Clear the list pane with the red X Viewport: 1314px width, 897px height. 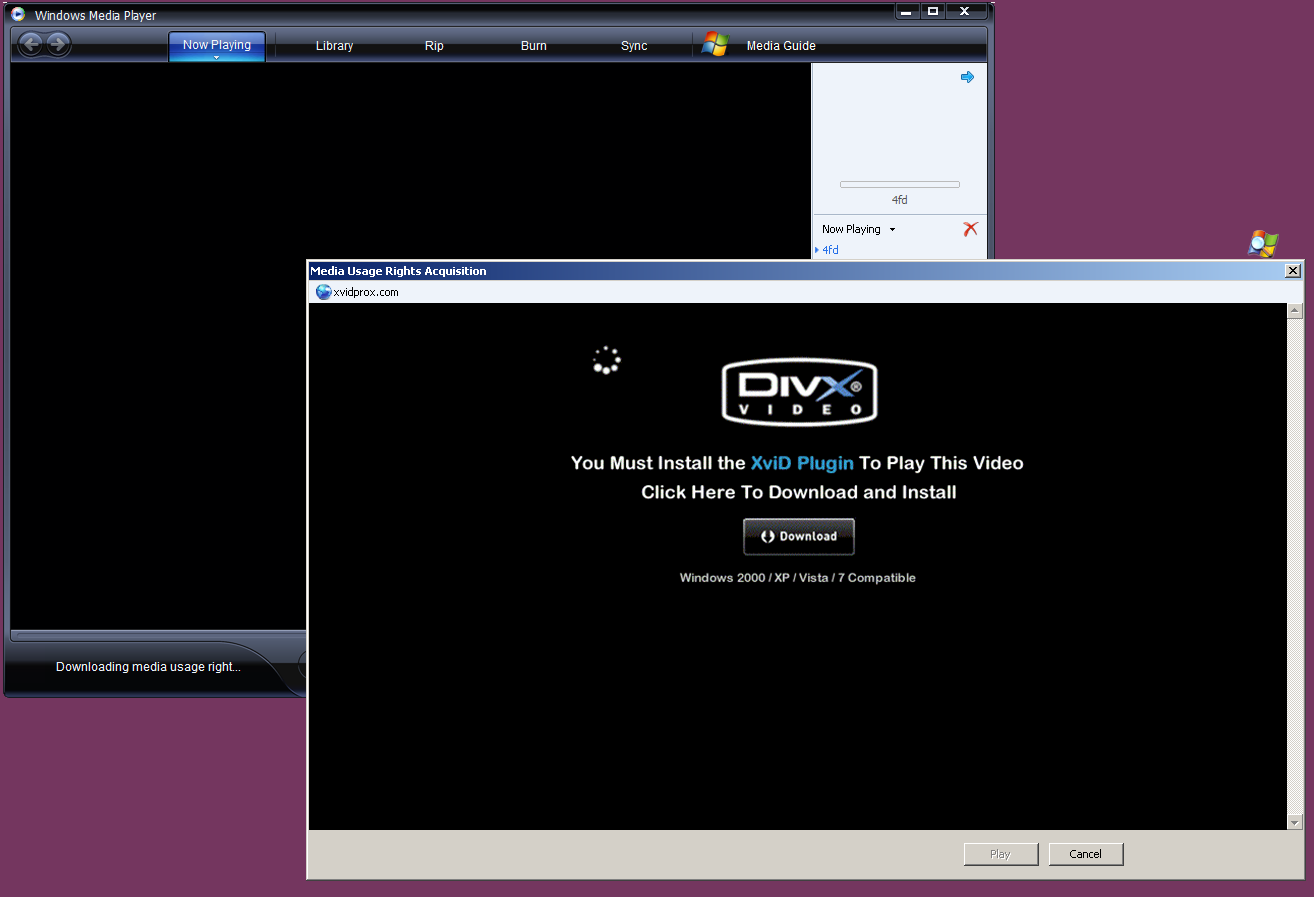pyautogui.click(x=970, y=229)
